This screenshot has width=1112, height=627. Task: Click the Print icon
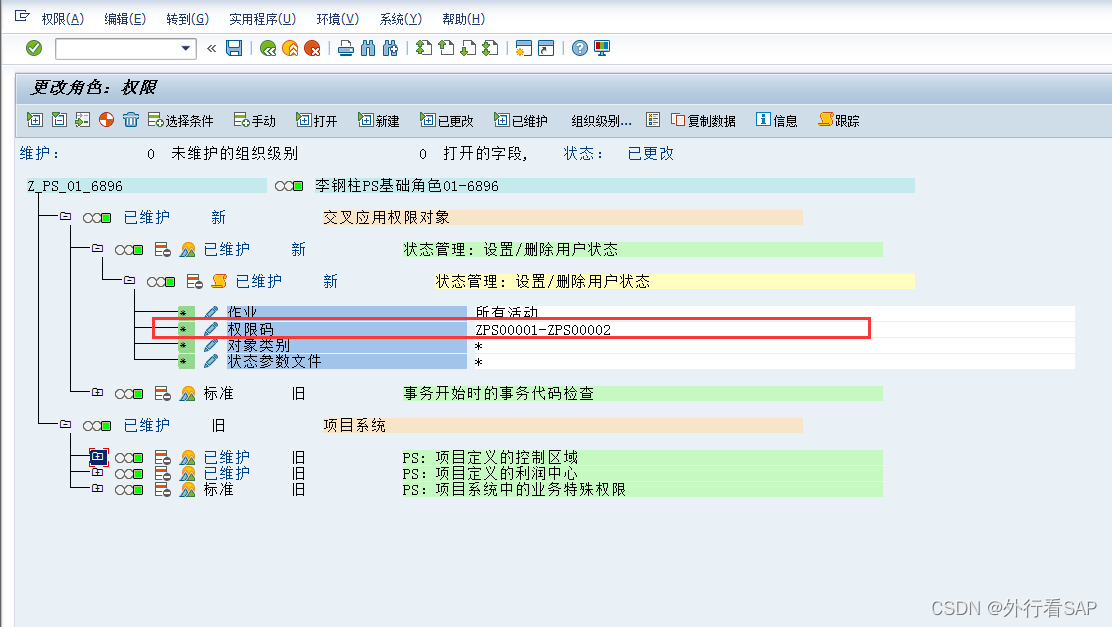click(346, 48)
